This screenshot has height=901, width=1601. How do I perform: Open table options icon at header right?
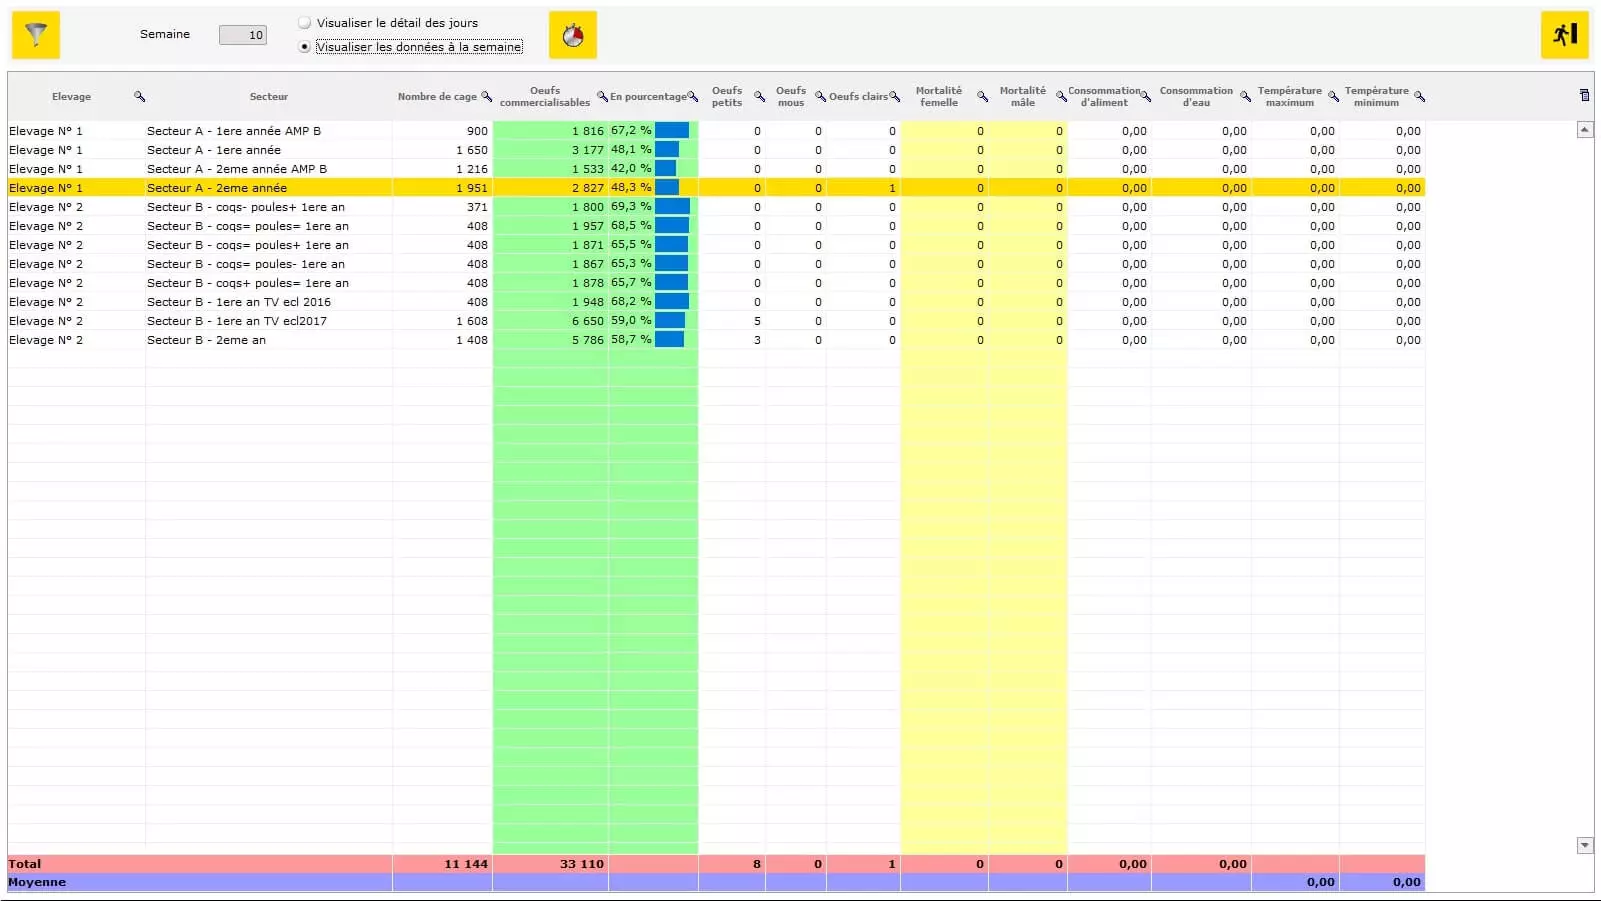pos(1584,96)
